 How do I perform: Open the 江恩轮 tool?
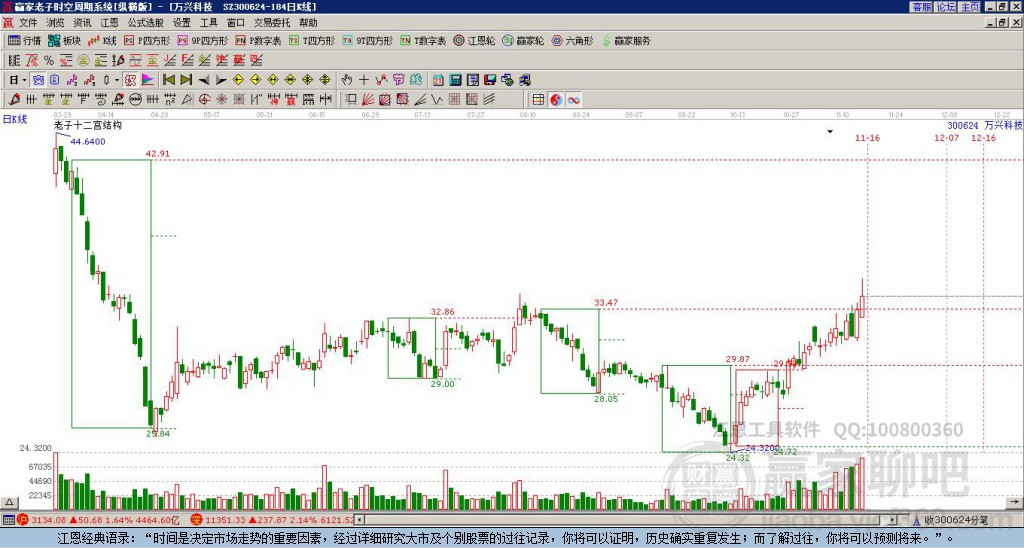(x=474, y=40)
